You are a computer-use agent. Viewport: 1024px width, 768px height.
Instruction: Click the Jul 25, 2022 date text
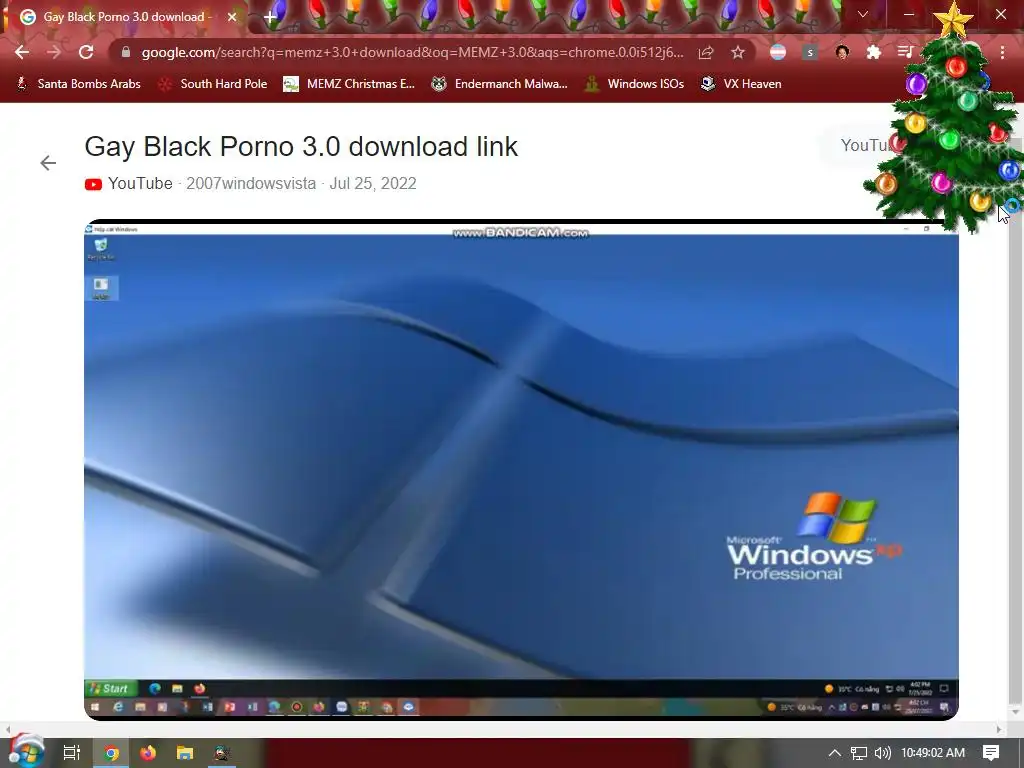tap(373, 184)
